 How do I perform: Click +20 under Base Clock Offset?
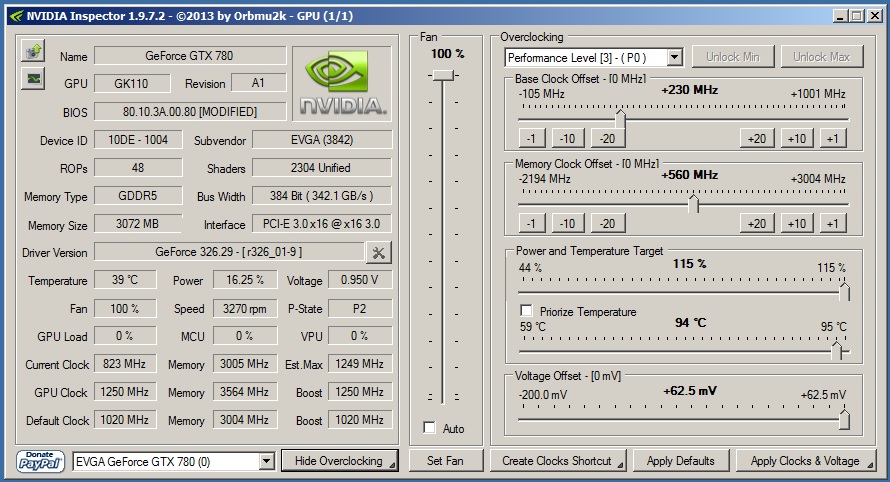[x=757, y=139]
